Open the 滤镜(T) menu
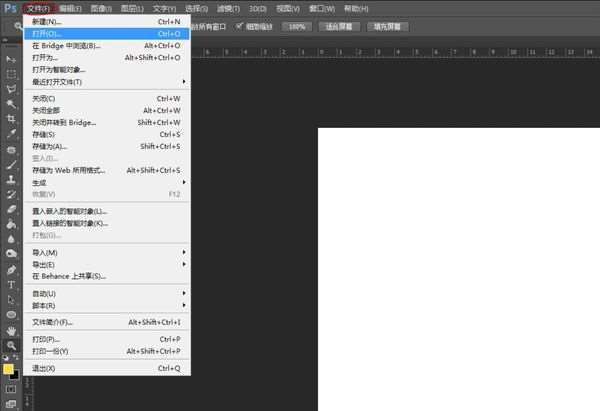Screen dimensions: 600x411 228,8
